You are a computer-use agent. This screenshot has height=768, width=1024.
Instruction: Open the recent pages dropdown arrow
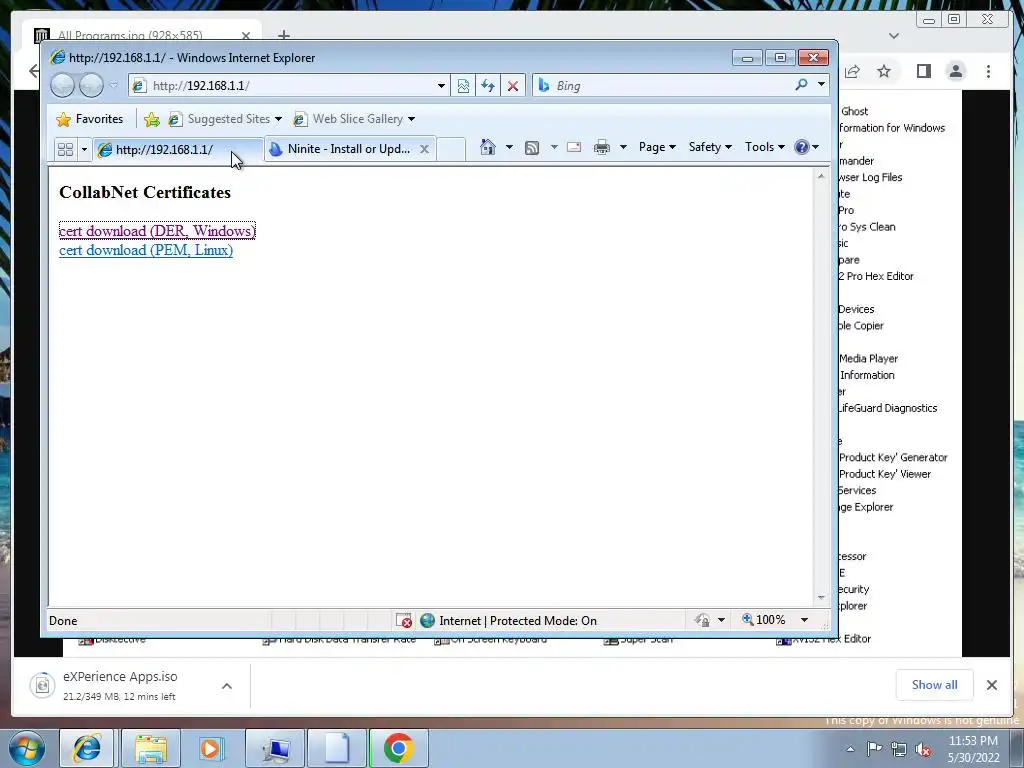tap(114, 85)
